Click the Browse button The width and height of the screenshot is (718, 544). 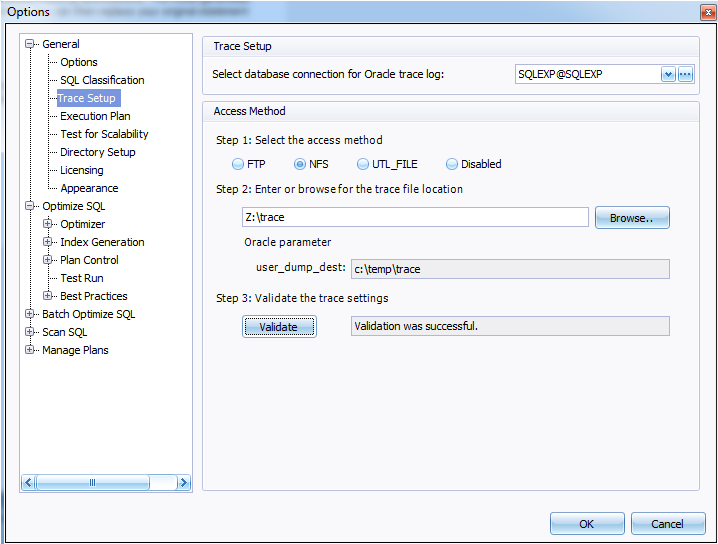click(x=631, y=218)
